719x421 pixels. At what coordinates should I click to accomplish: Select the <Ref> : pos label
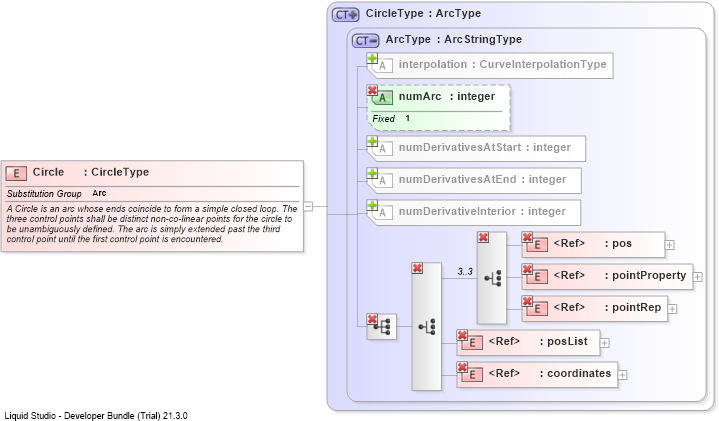tap(592, 244)
